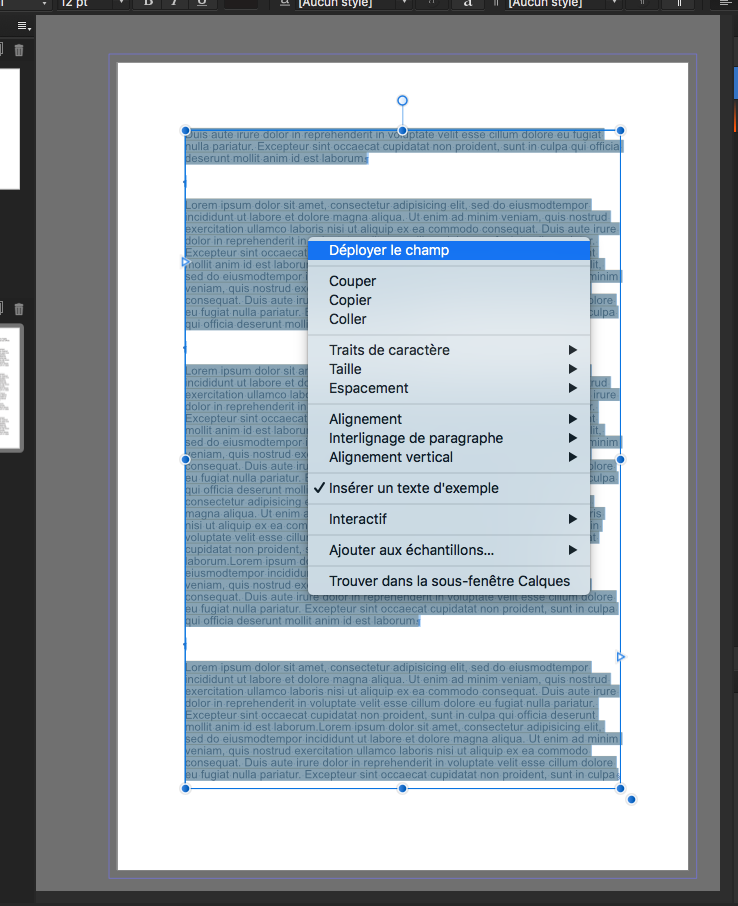This screenshot has width=738, height=906.
Task: Choose Déployer le champ
Action: tap(449, 250)
